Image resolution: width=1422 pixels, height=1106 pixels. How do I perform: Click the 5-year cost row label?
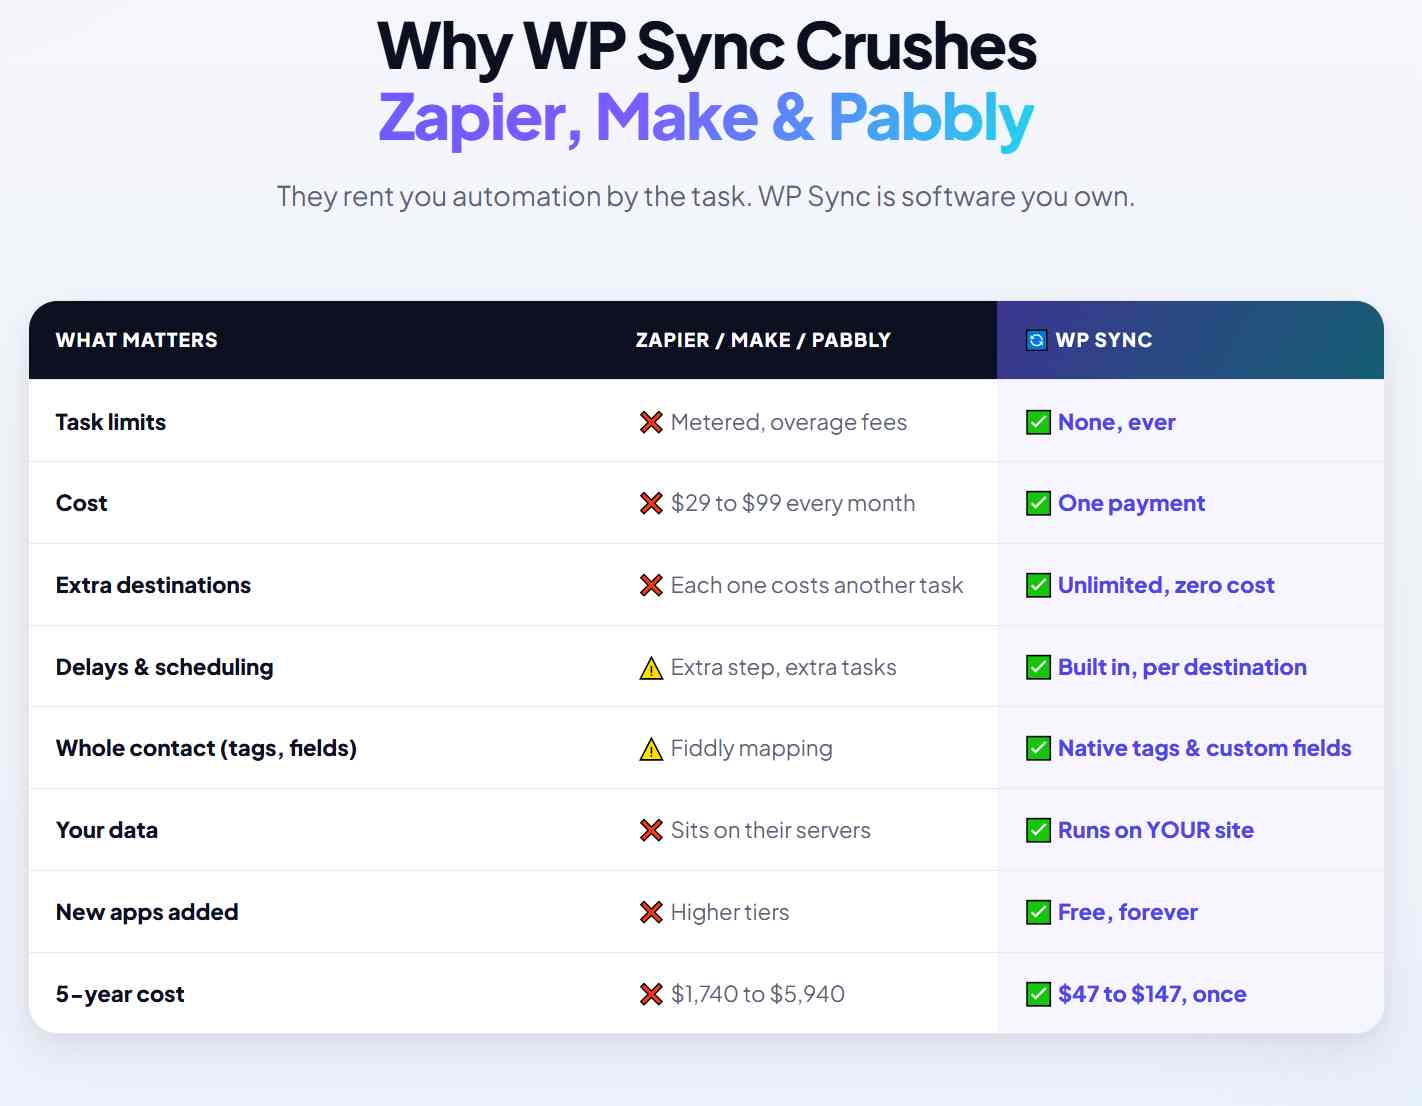[x=120, y=994]
